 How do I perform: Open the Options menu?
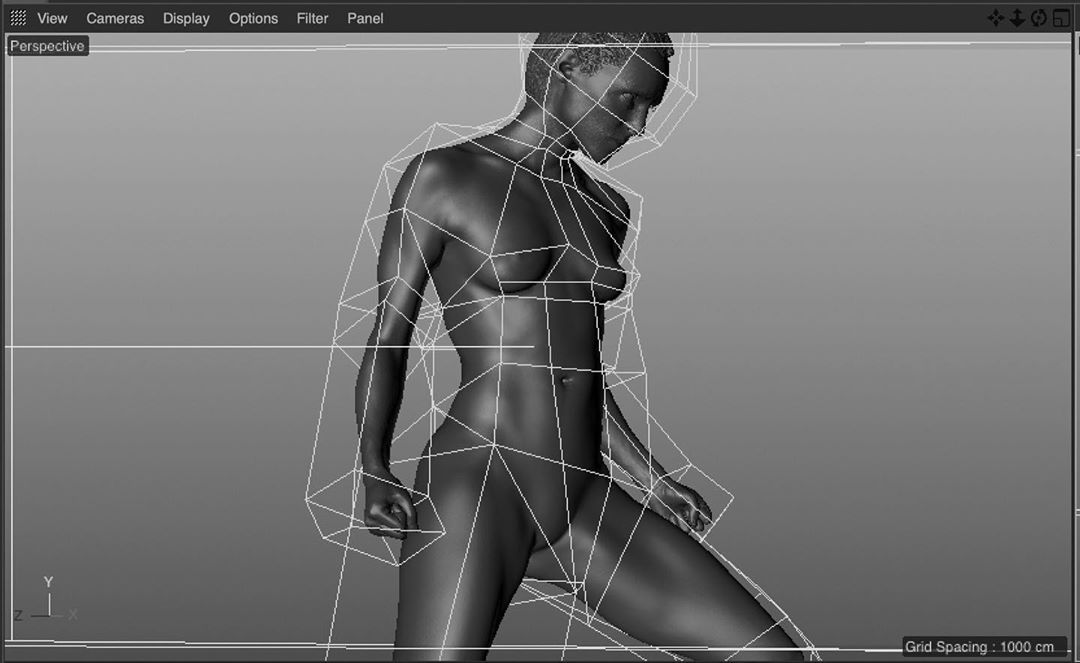point(253,19)
